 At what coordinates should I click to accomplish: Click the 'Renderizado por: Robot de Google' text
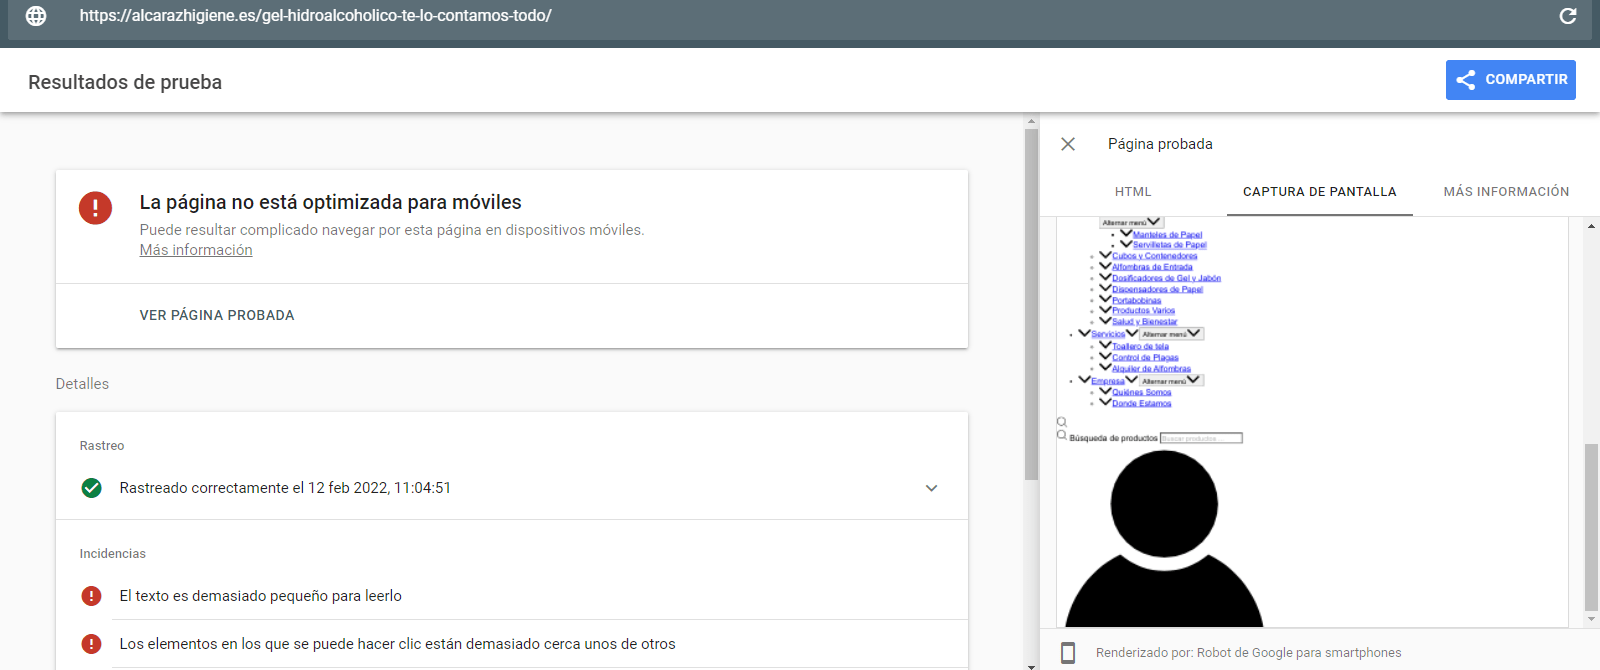pyautogui.click(x=1249, y=653)
